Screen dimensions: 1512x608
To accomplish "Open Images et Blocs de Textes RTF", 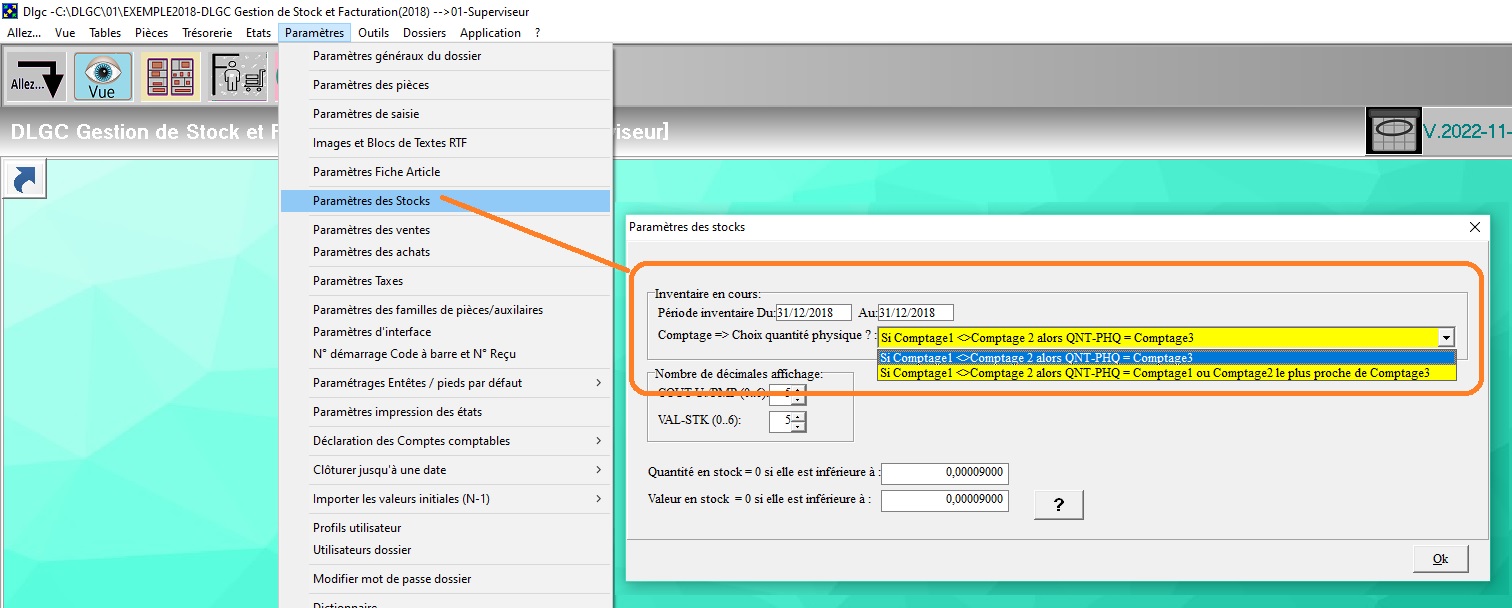I will 445,143.
